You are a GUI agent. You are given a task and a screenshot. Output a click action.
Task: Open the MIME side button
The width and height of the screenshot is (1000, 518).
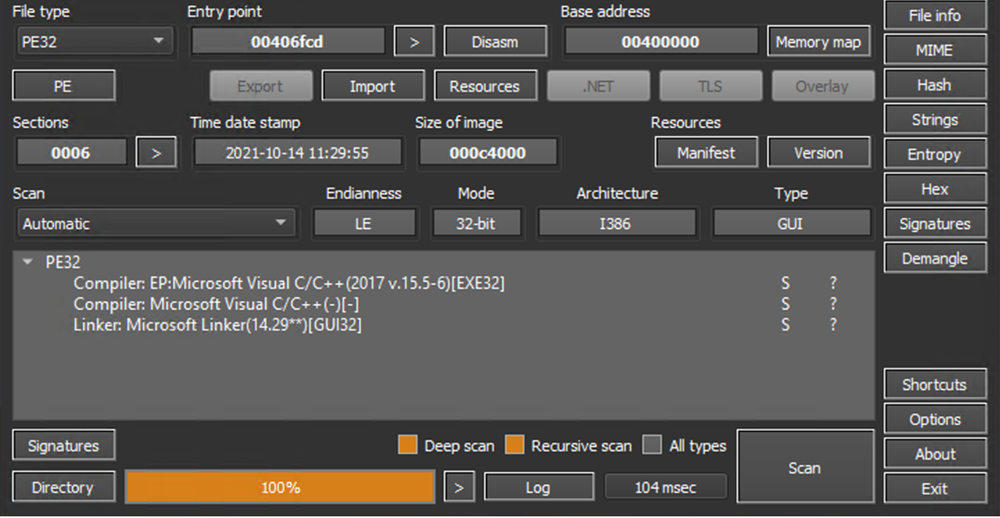pos(935,50)
